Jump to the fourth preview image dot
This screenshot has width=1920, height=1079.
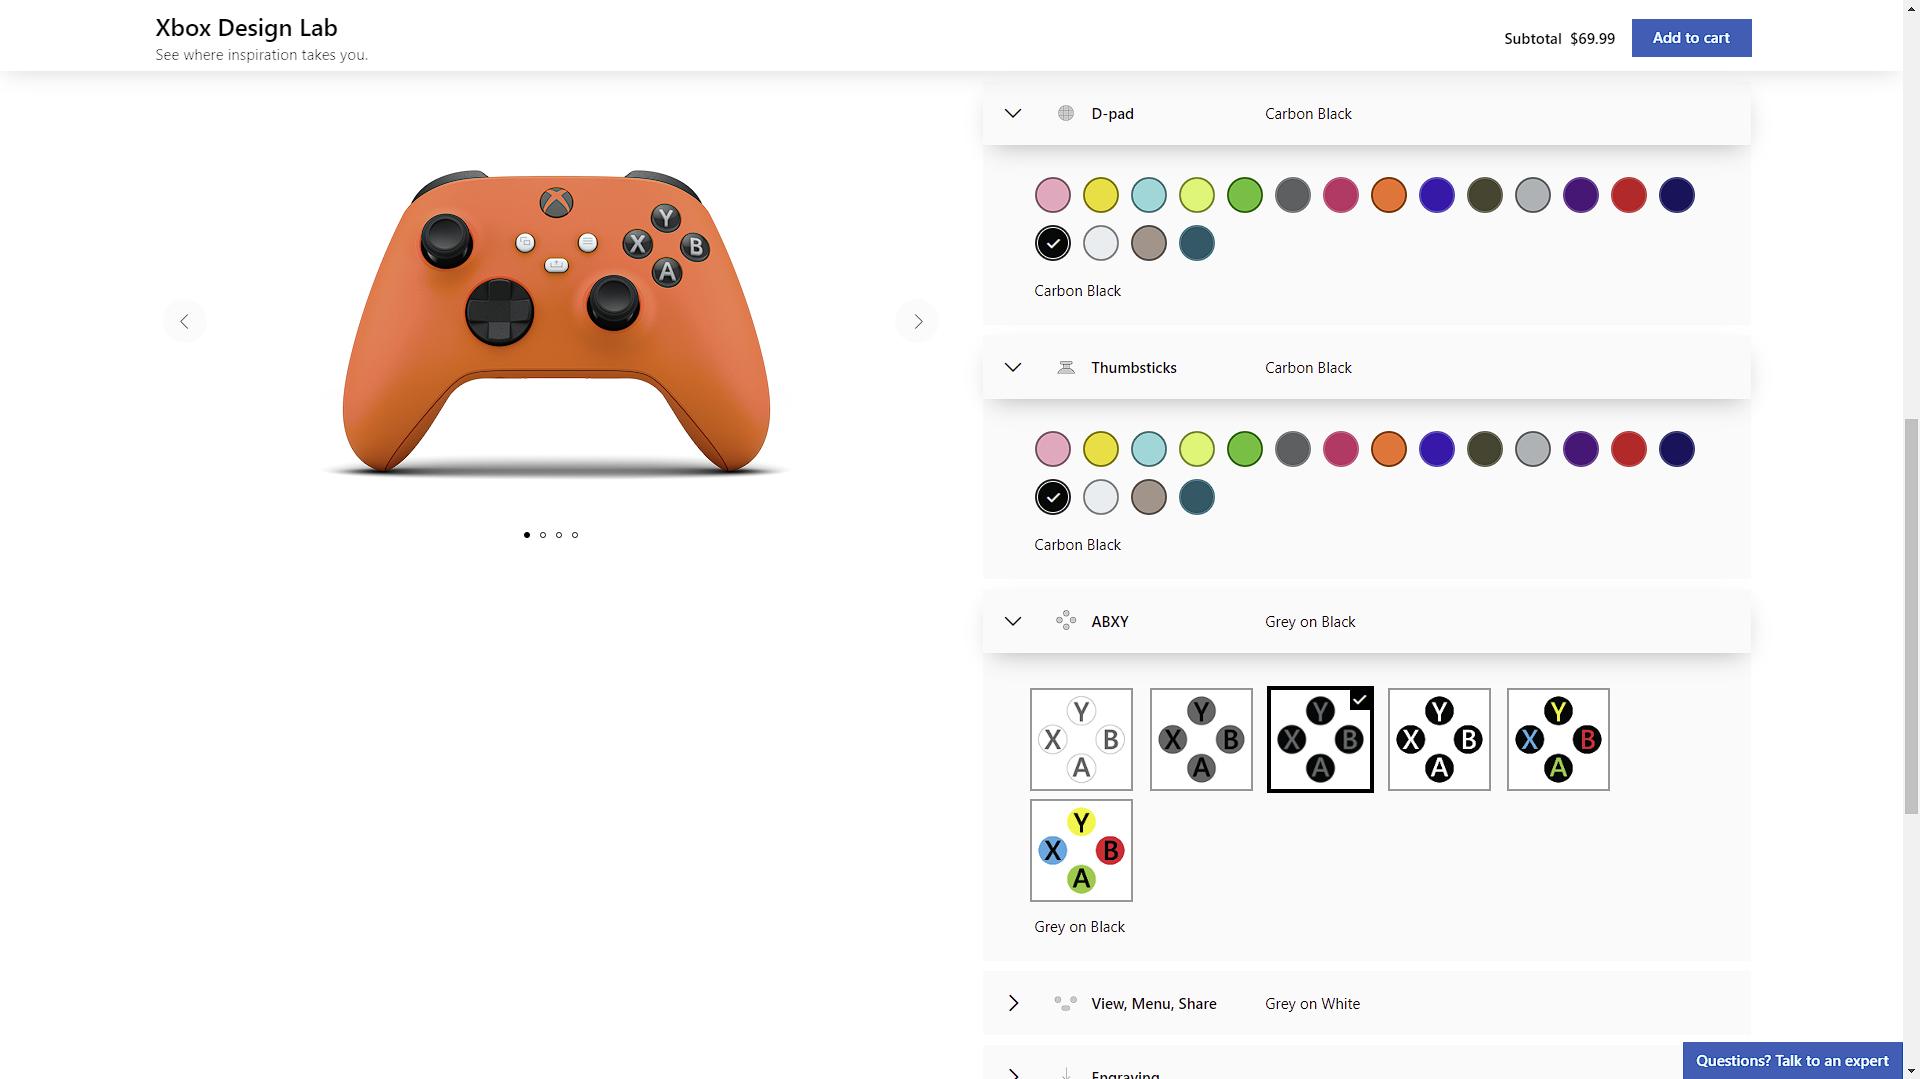[x=575, y=535]
